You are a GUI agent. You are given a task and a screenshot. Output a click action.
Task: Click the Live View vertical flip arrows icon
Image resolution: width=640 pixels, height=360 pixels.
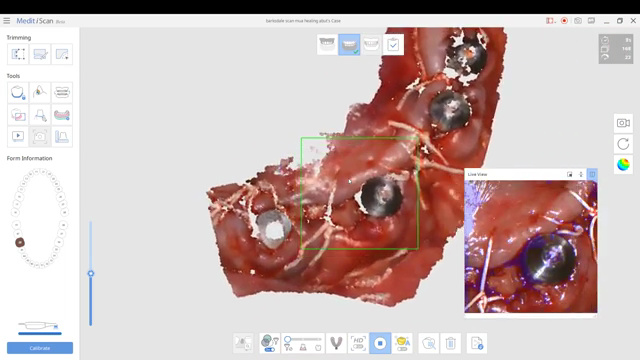click(x=581, y=174)
